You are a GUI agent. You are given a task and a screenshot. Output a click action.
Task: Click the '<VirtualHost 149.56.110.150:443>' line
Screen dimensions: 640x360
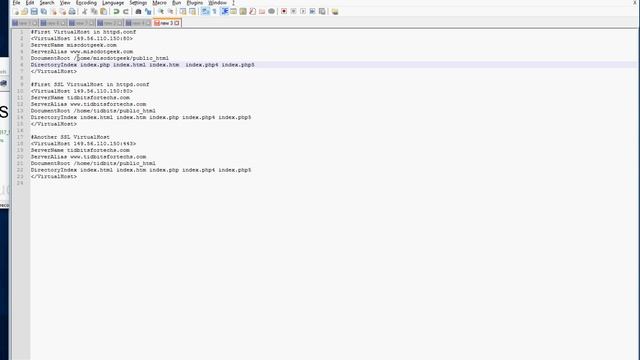(x=83, y=144)
